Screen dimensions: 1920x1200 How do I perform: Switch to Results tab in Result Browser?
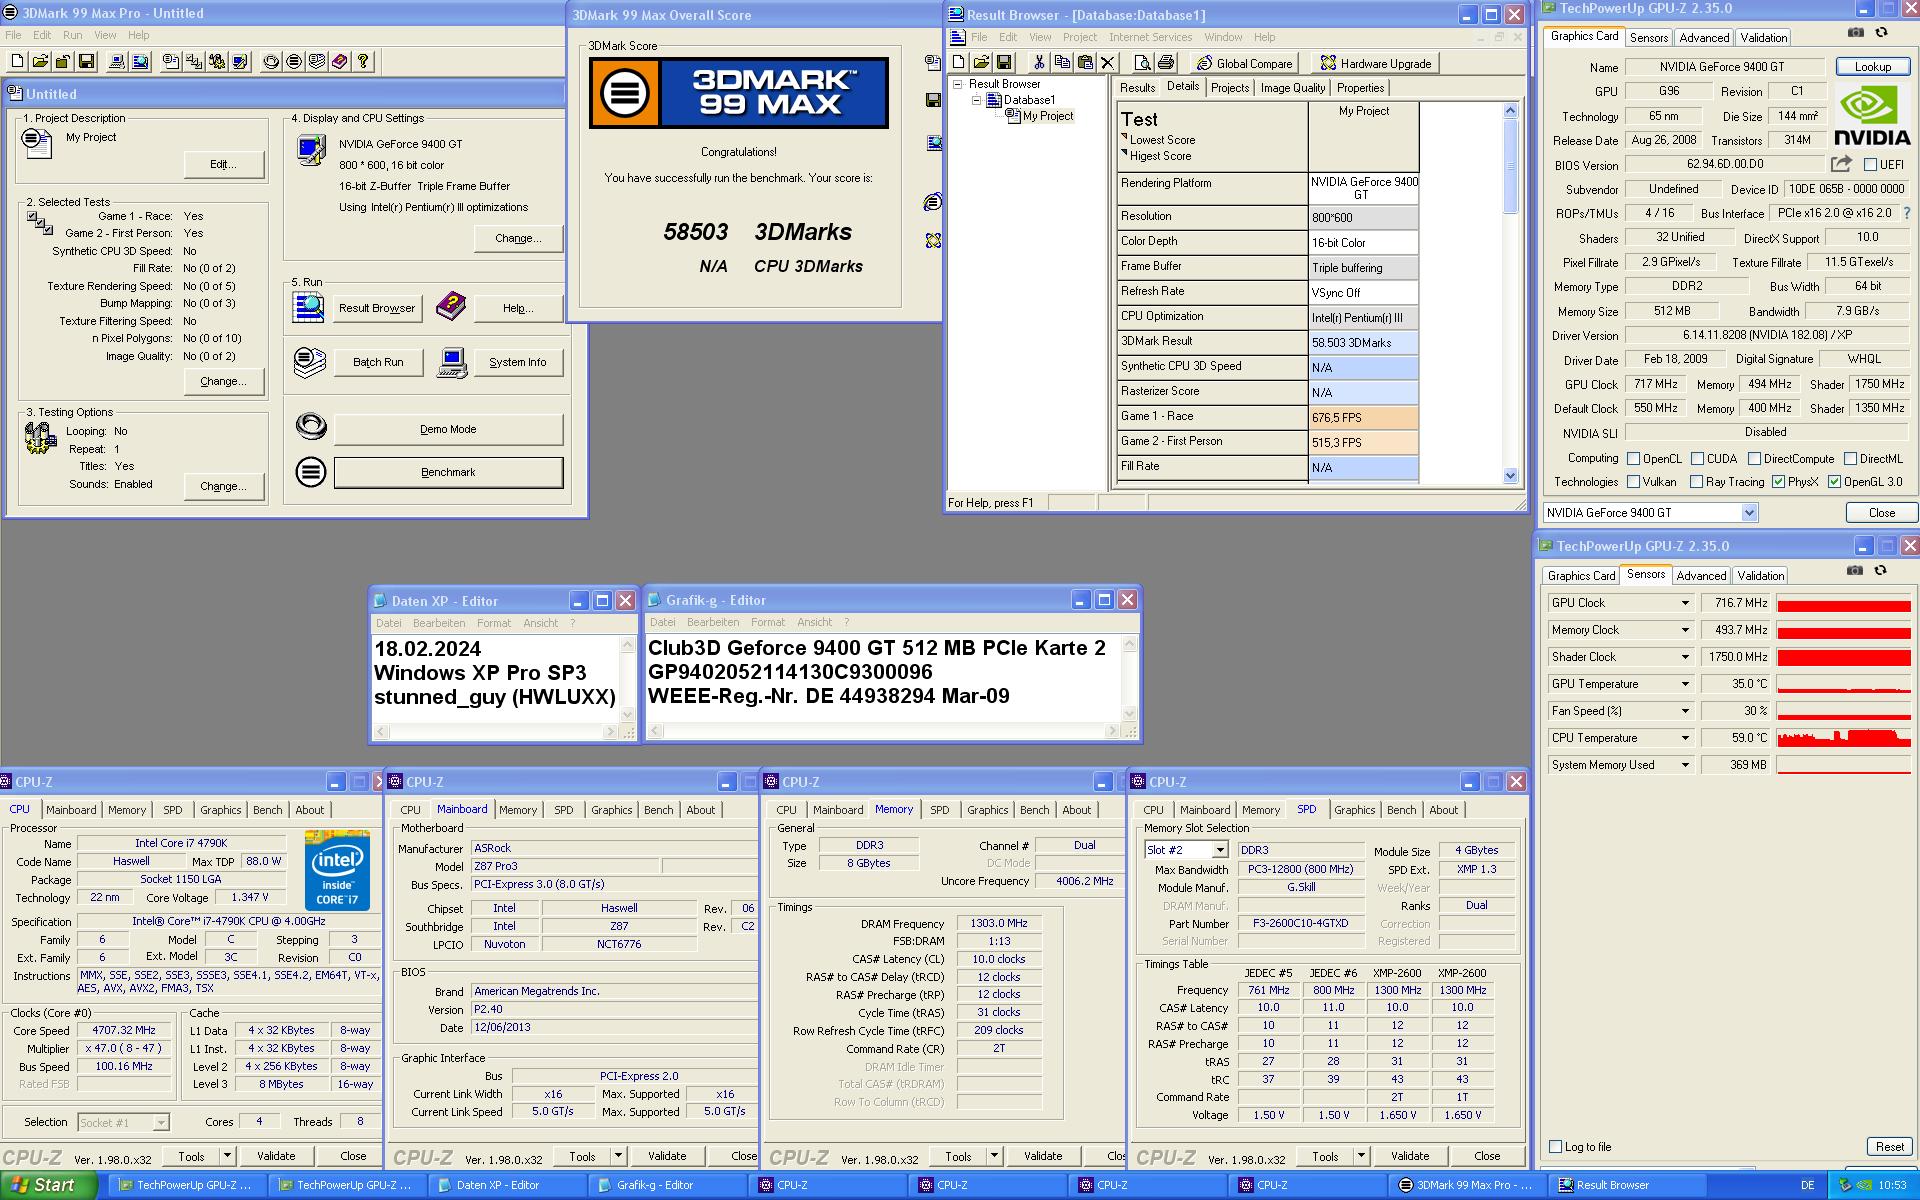1137,88
